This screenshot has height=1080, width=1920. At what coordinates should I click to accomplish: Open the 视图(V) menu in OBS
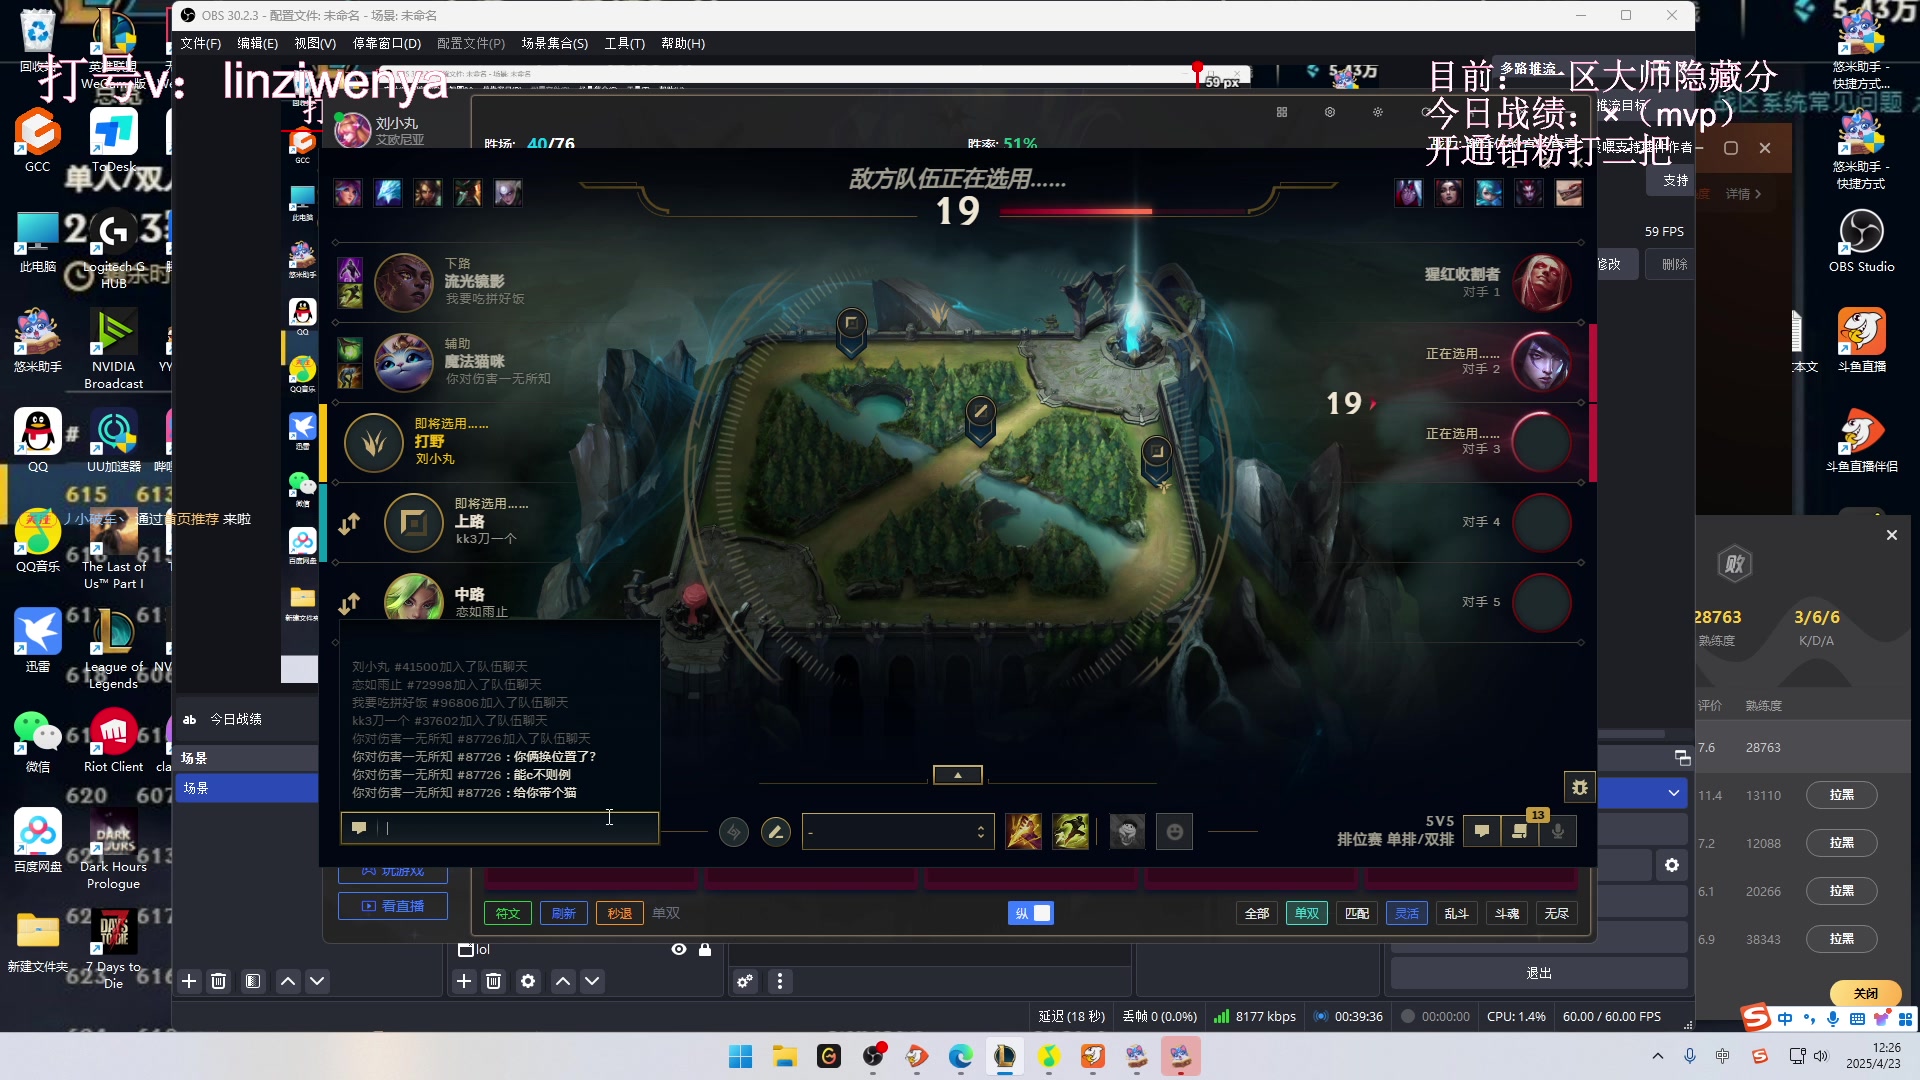(315, 43)
